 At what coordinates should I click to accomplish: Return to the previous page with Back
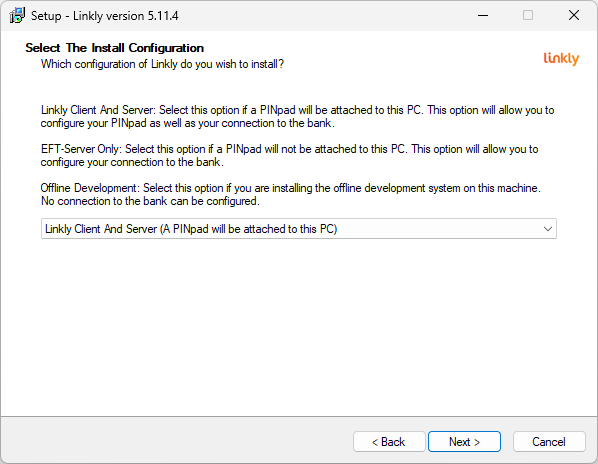389,442
